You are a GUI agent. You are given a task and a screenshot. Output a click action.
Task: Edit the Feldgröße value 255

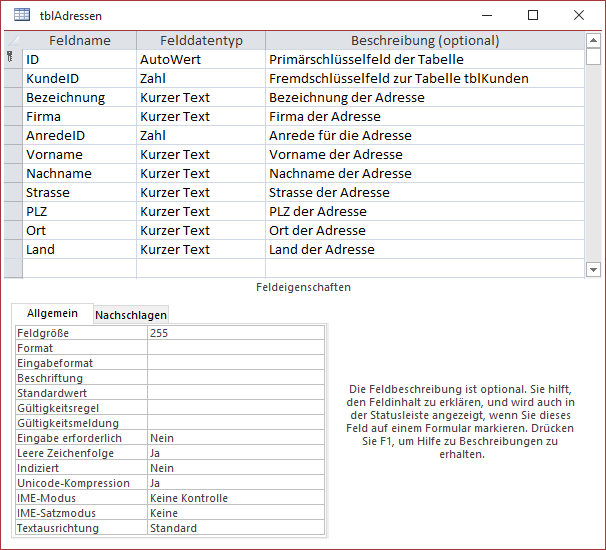pyautogui.click(x=236, y=333)
